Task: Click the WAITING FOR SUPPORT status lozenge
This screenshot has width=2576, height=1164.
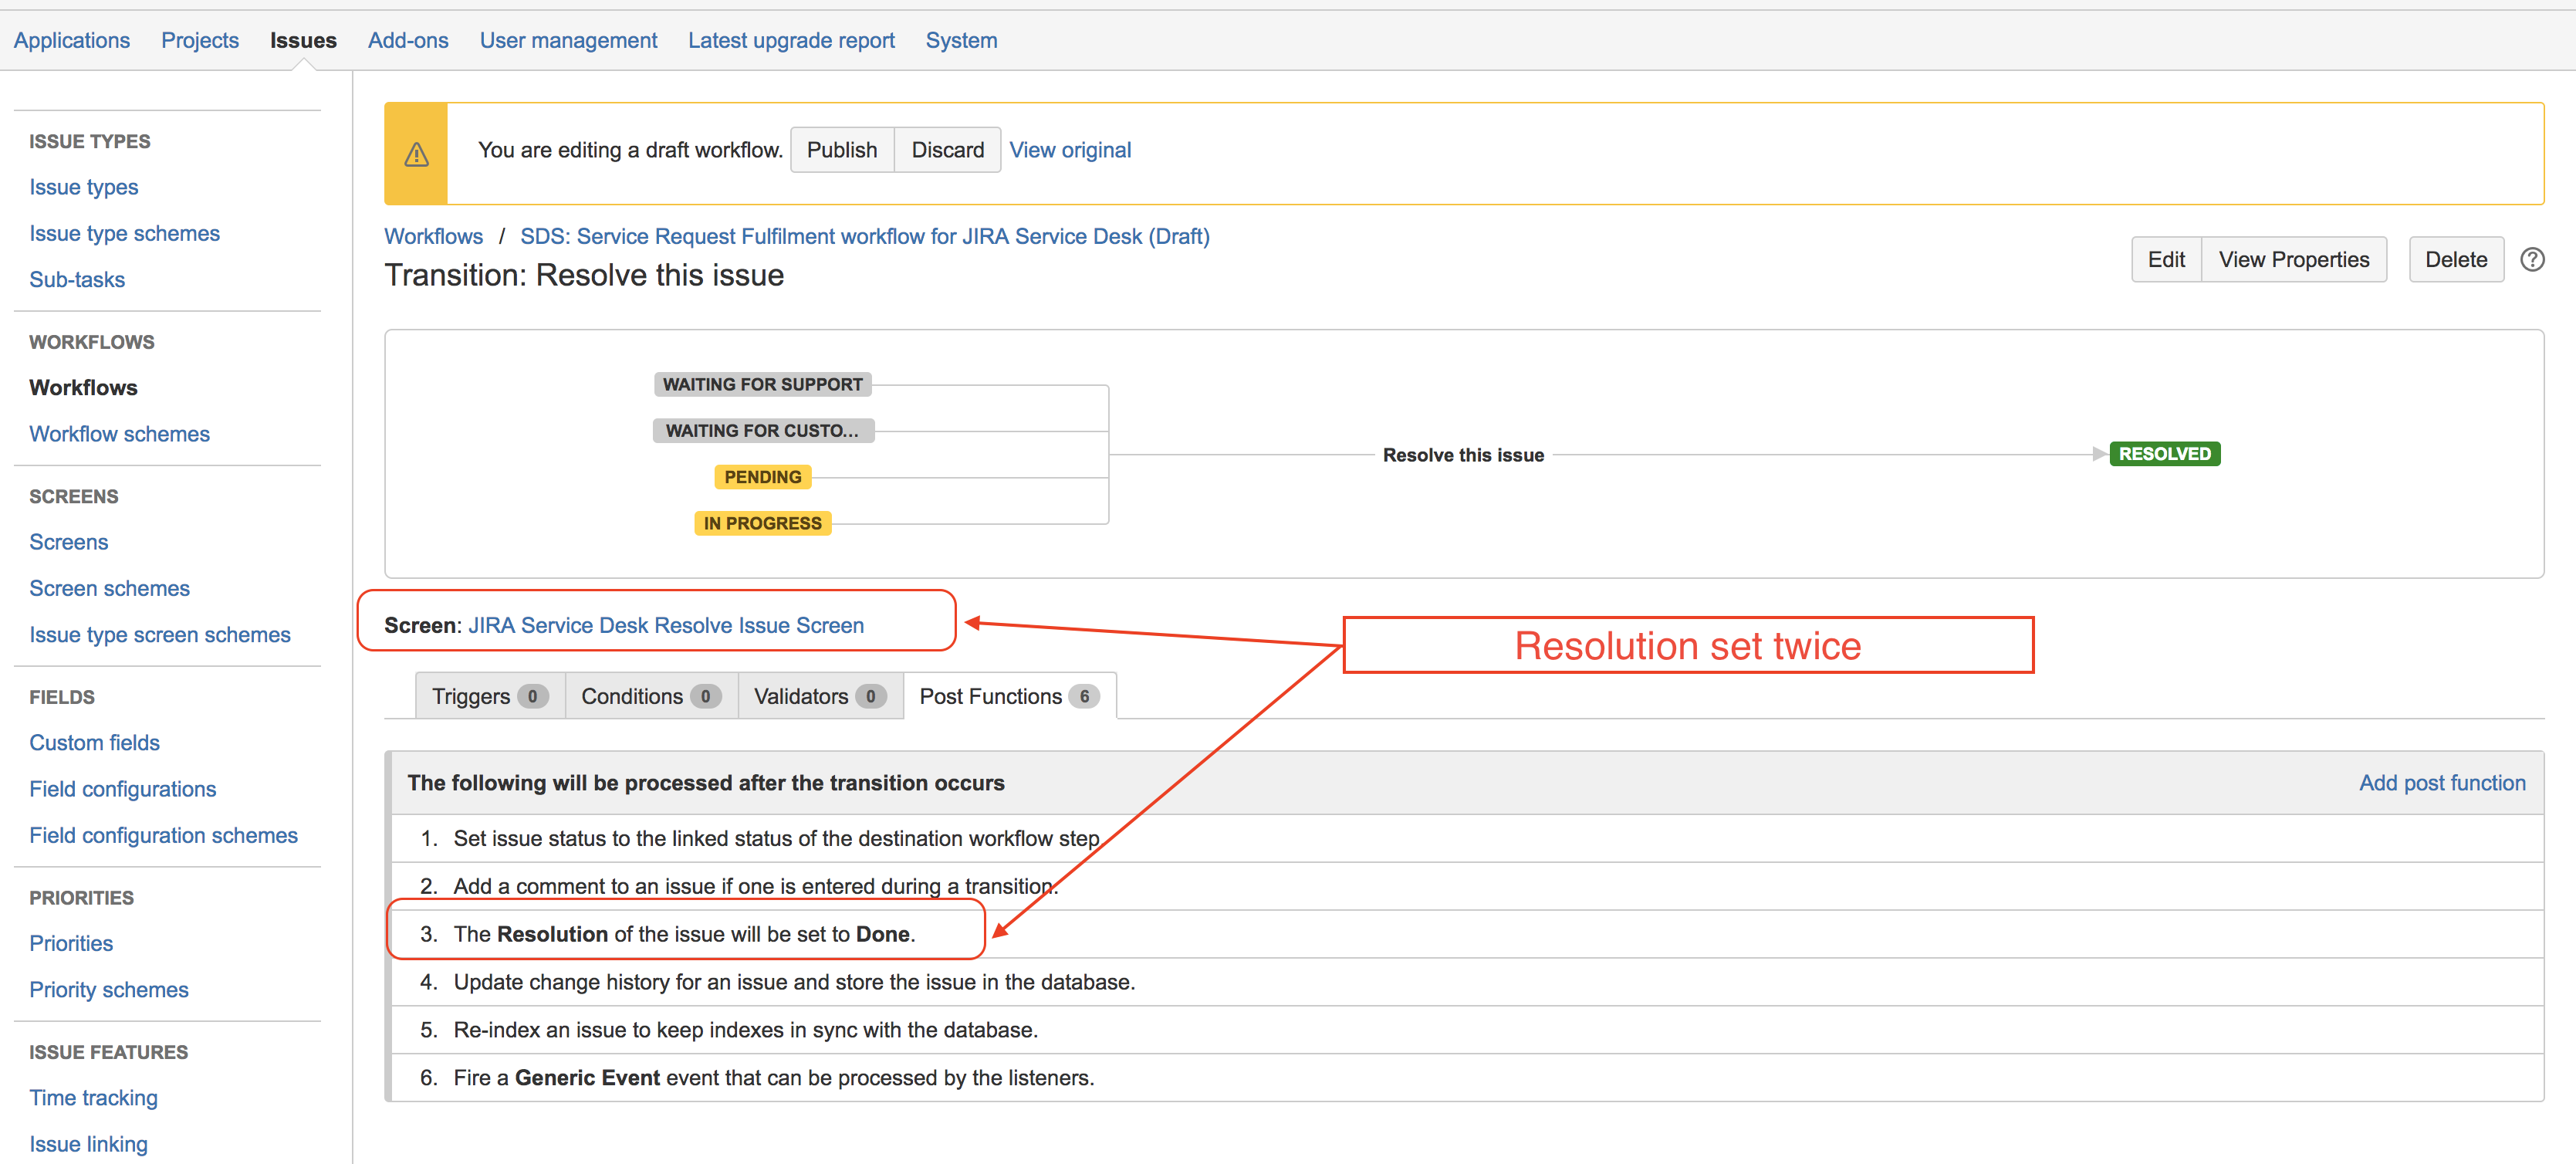Action: pos(762,385)
